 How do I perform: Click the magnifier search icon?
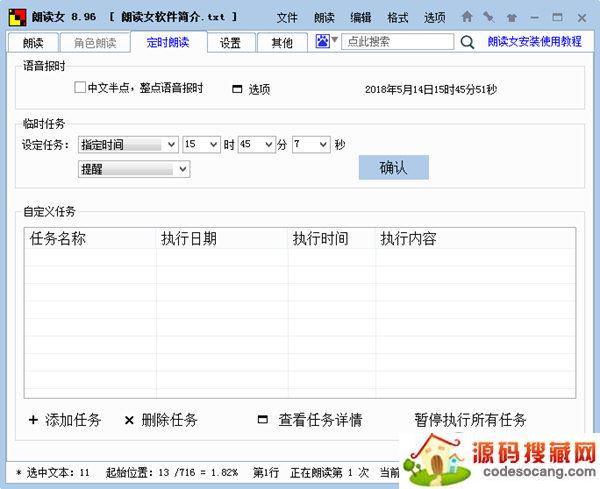point(467,42)
